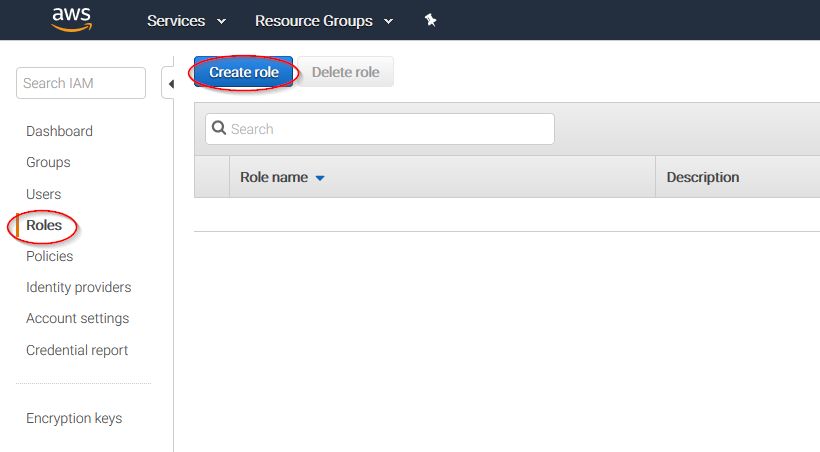Open the Policies section
The height and width of the screenshot is (452, 820).
(x=49, y=256)
